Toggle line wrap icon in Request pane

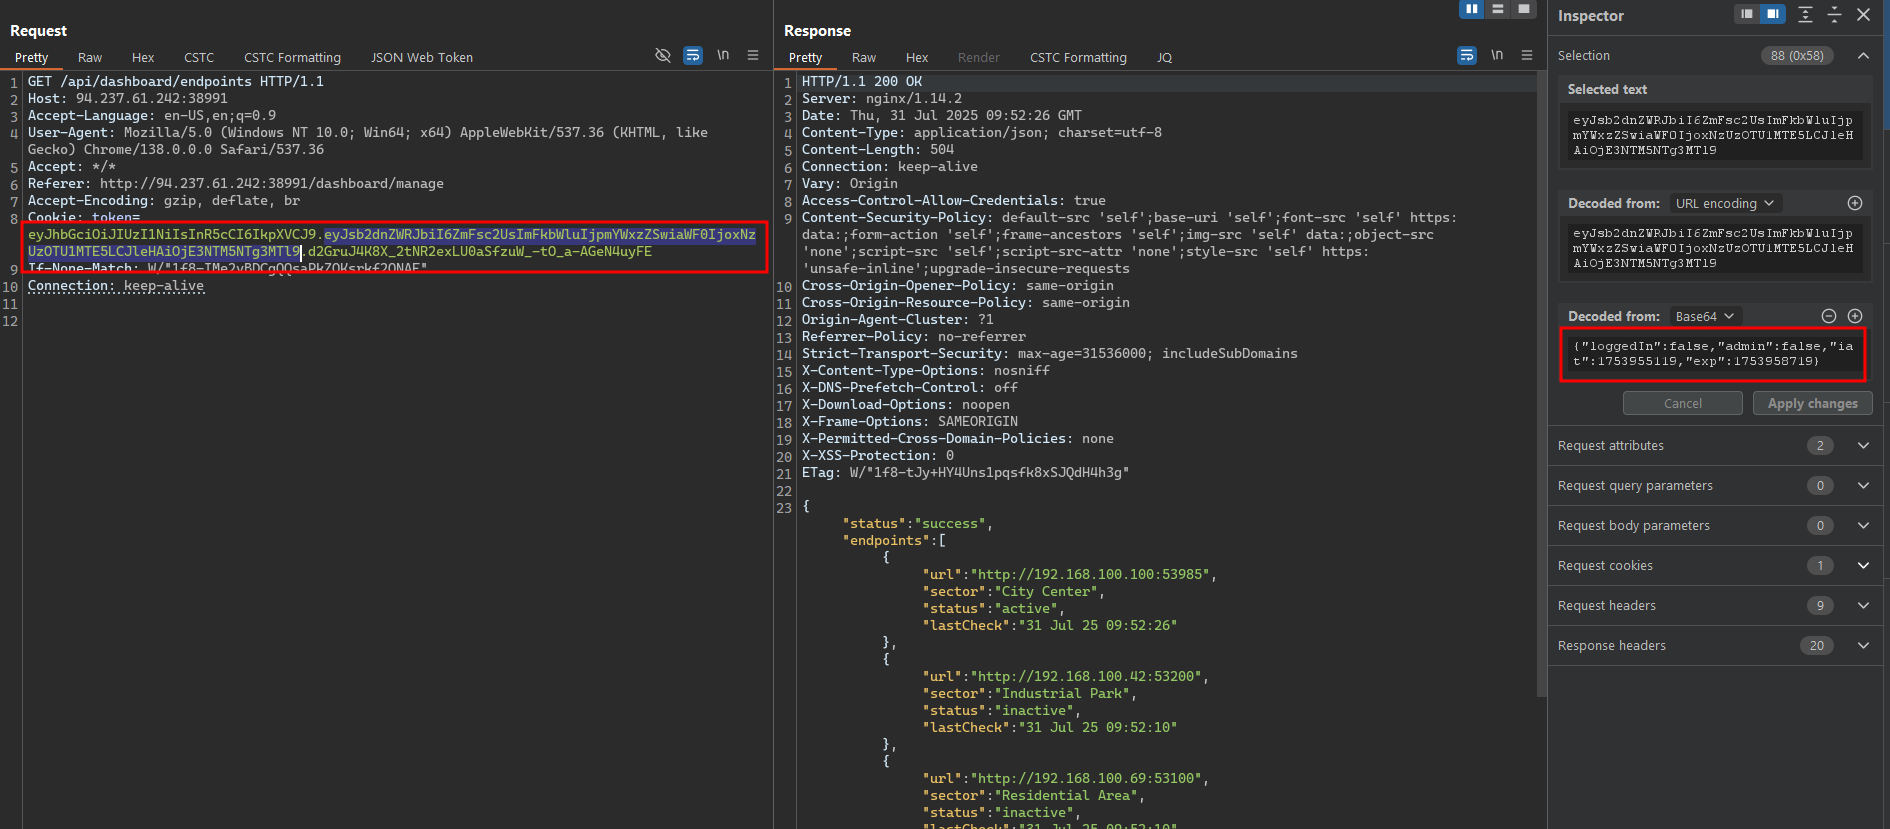pos(693,56)
